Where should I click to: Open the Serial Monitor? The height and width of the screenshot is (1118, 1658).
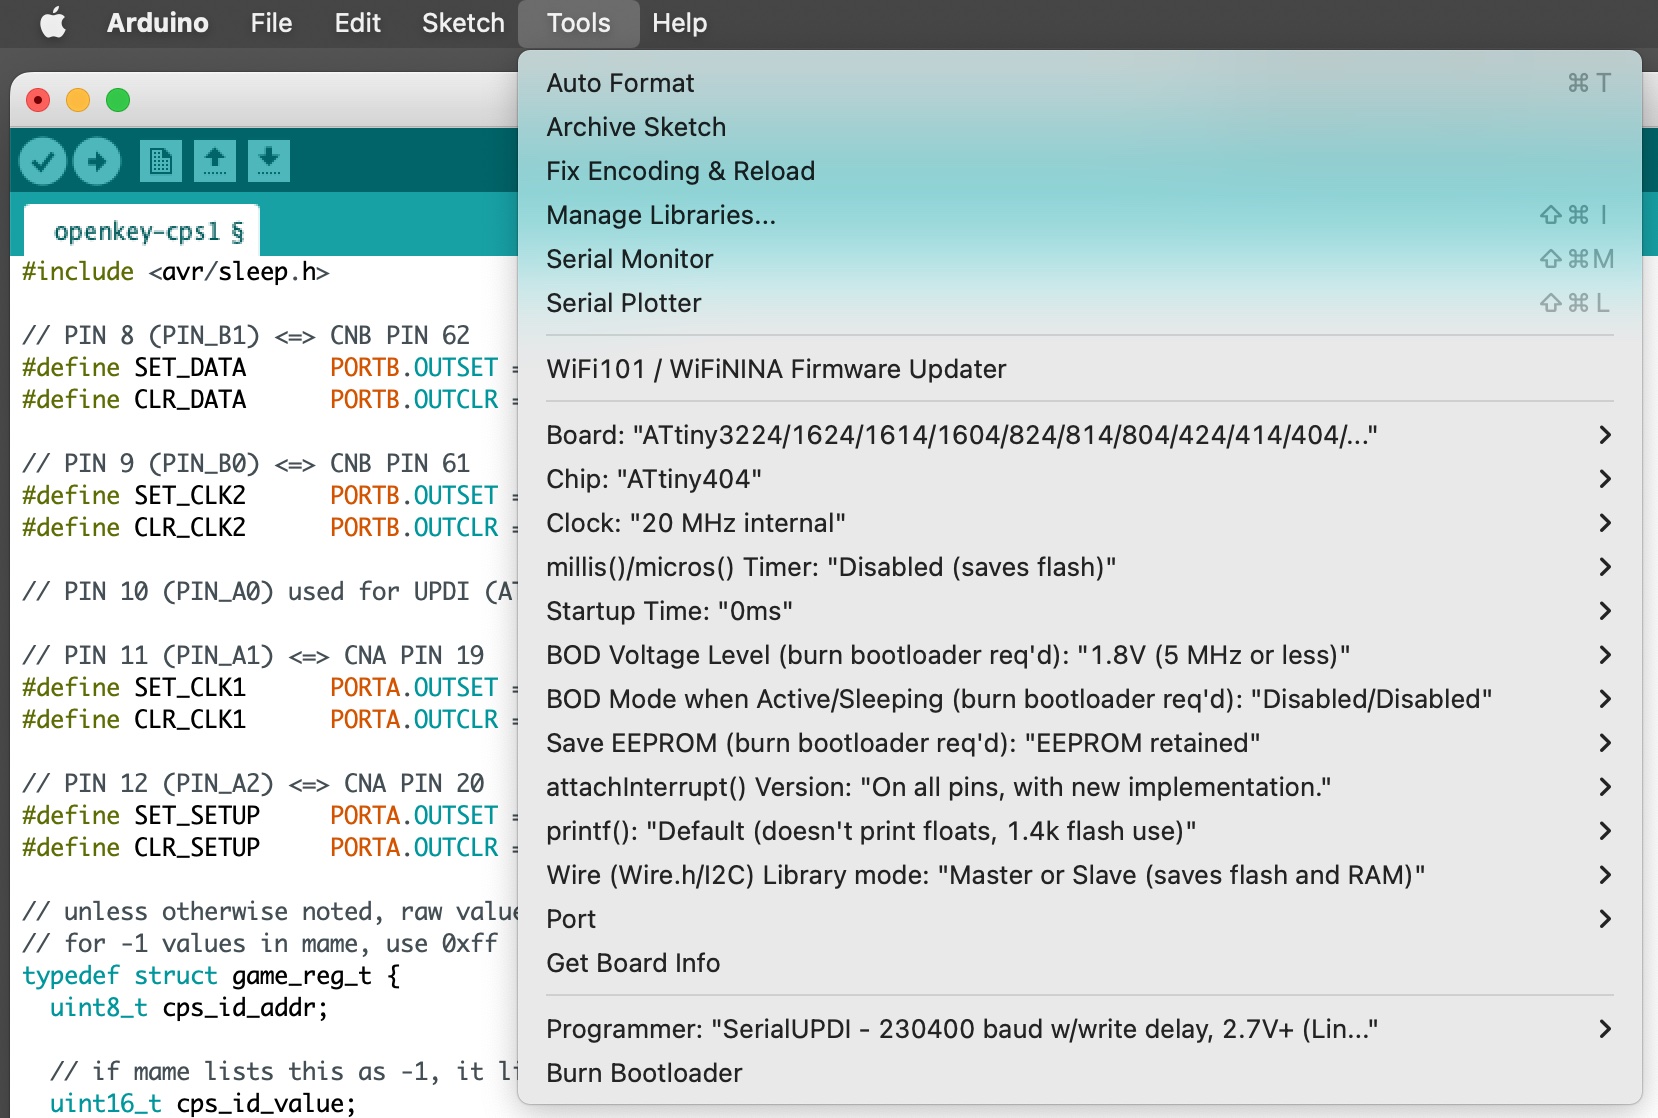coord(1080,259)
